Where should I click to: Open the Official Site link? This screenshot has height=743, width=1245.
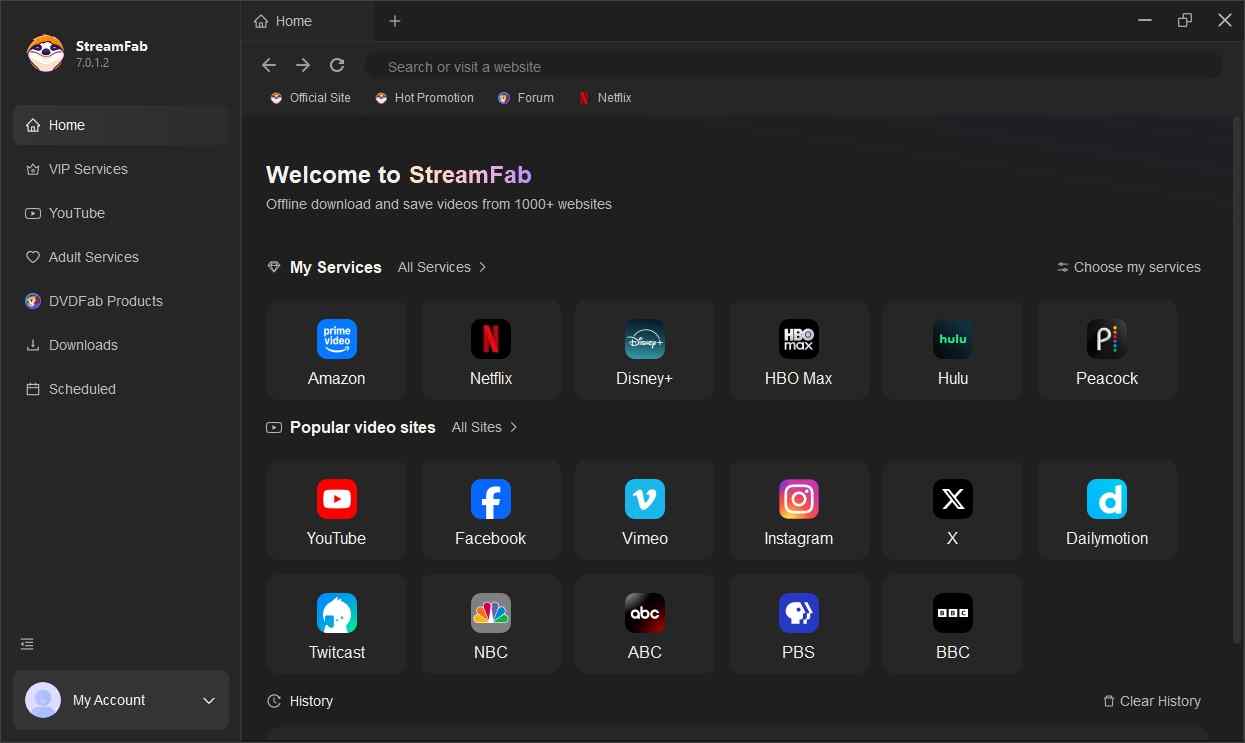tap(309, 97)
